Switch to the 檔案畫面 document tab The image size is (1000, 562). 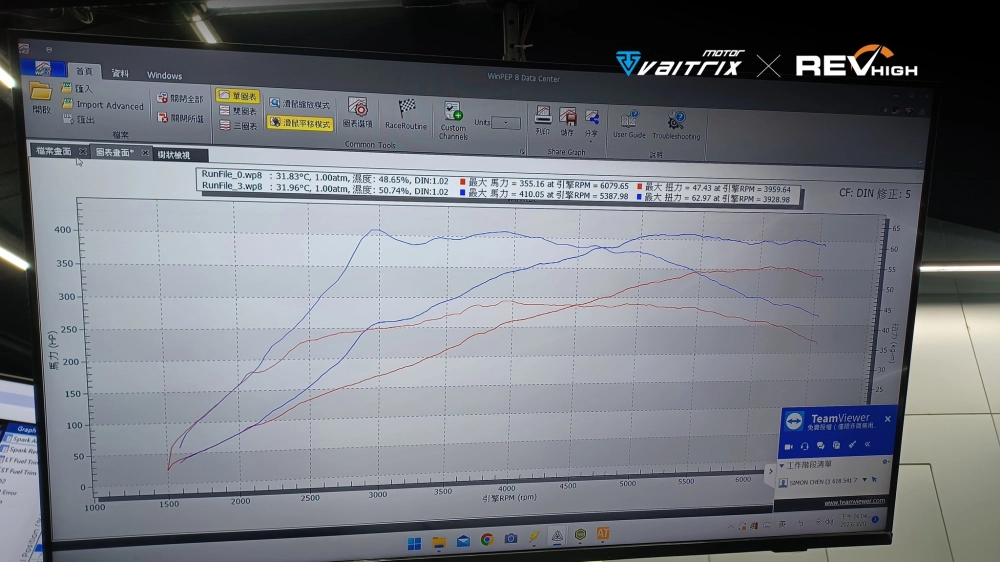[x=53, y=151]
